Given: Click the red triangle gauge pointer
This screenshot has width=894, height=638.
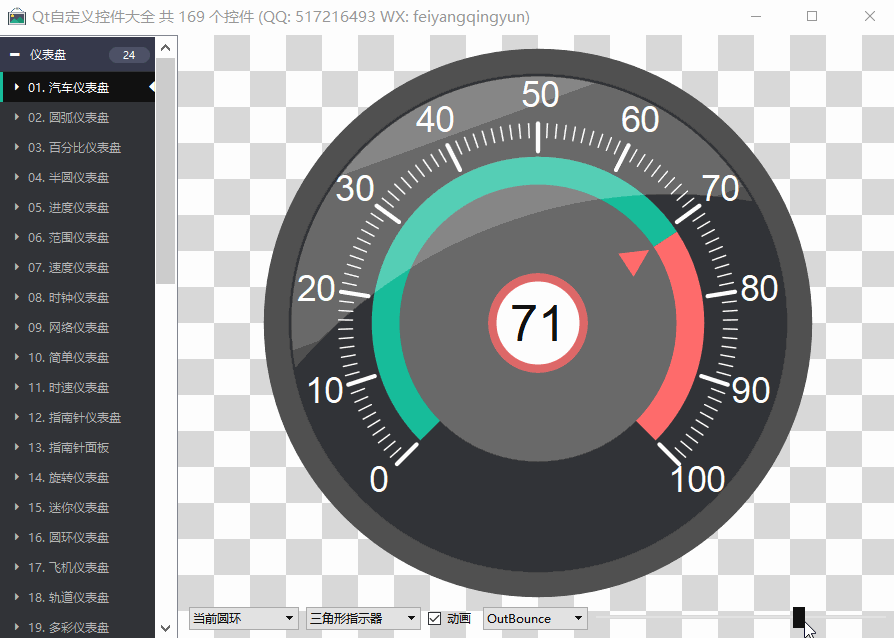Looking at the screenshot, I should tap(635, 262).
